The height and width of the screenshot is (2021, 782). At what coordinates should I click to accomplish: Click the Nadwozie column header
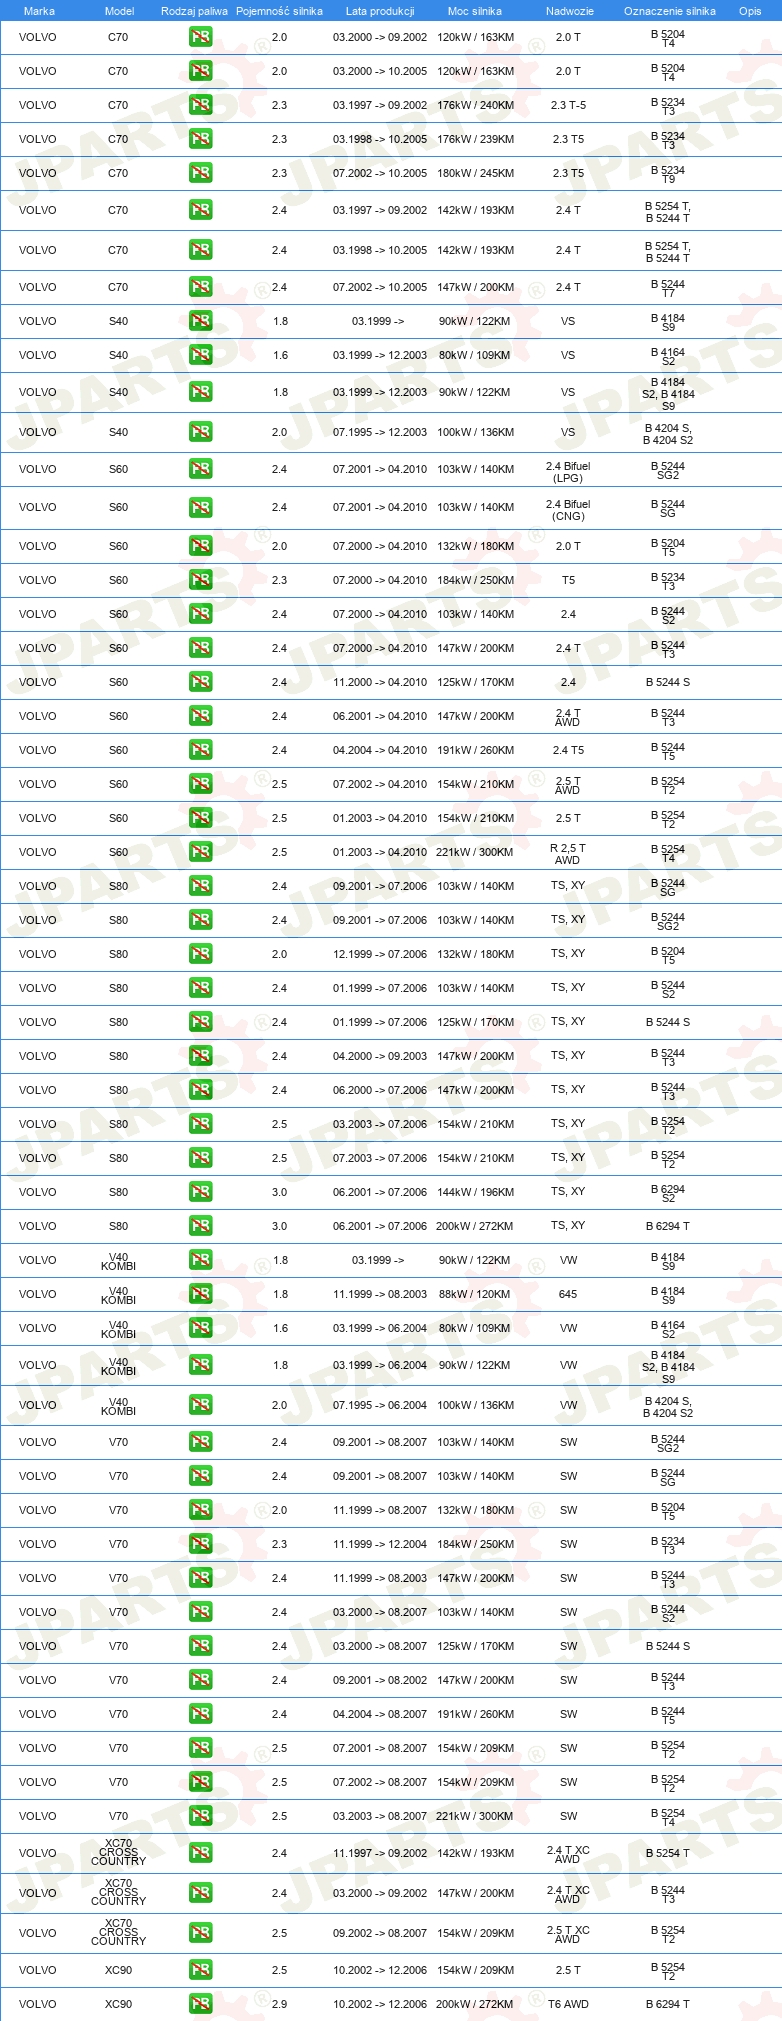click(570, 11)
